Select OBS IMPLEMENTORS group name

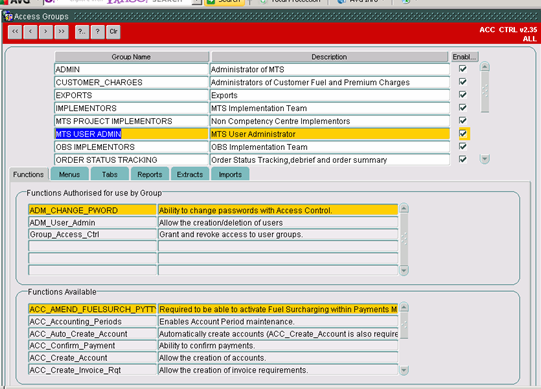[131, 147]
